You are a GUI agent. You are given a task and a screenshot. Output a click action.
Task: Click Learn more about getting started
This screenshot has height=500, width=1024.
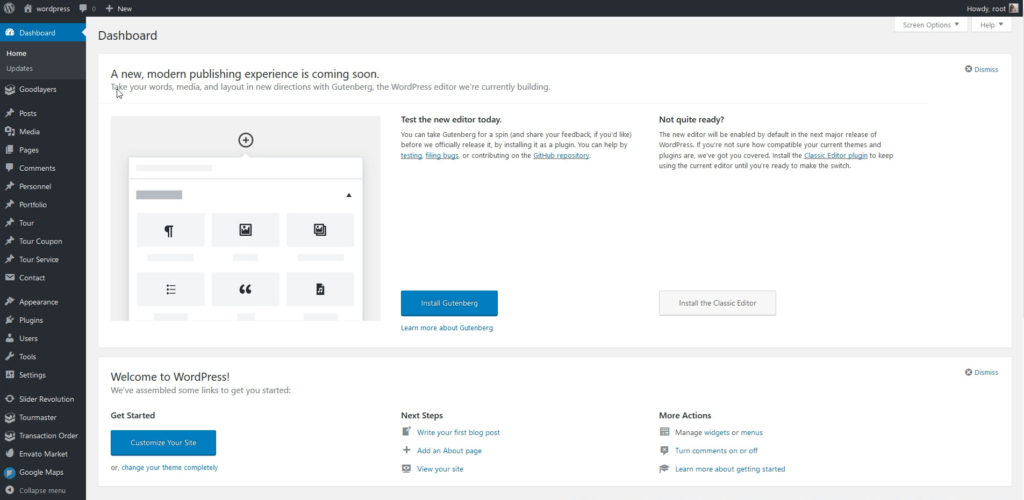(x=730, y=469)
